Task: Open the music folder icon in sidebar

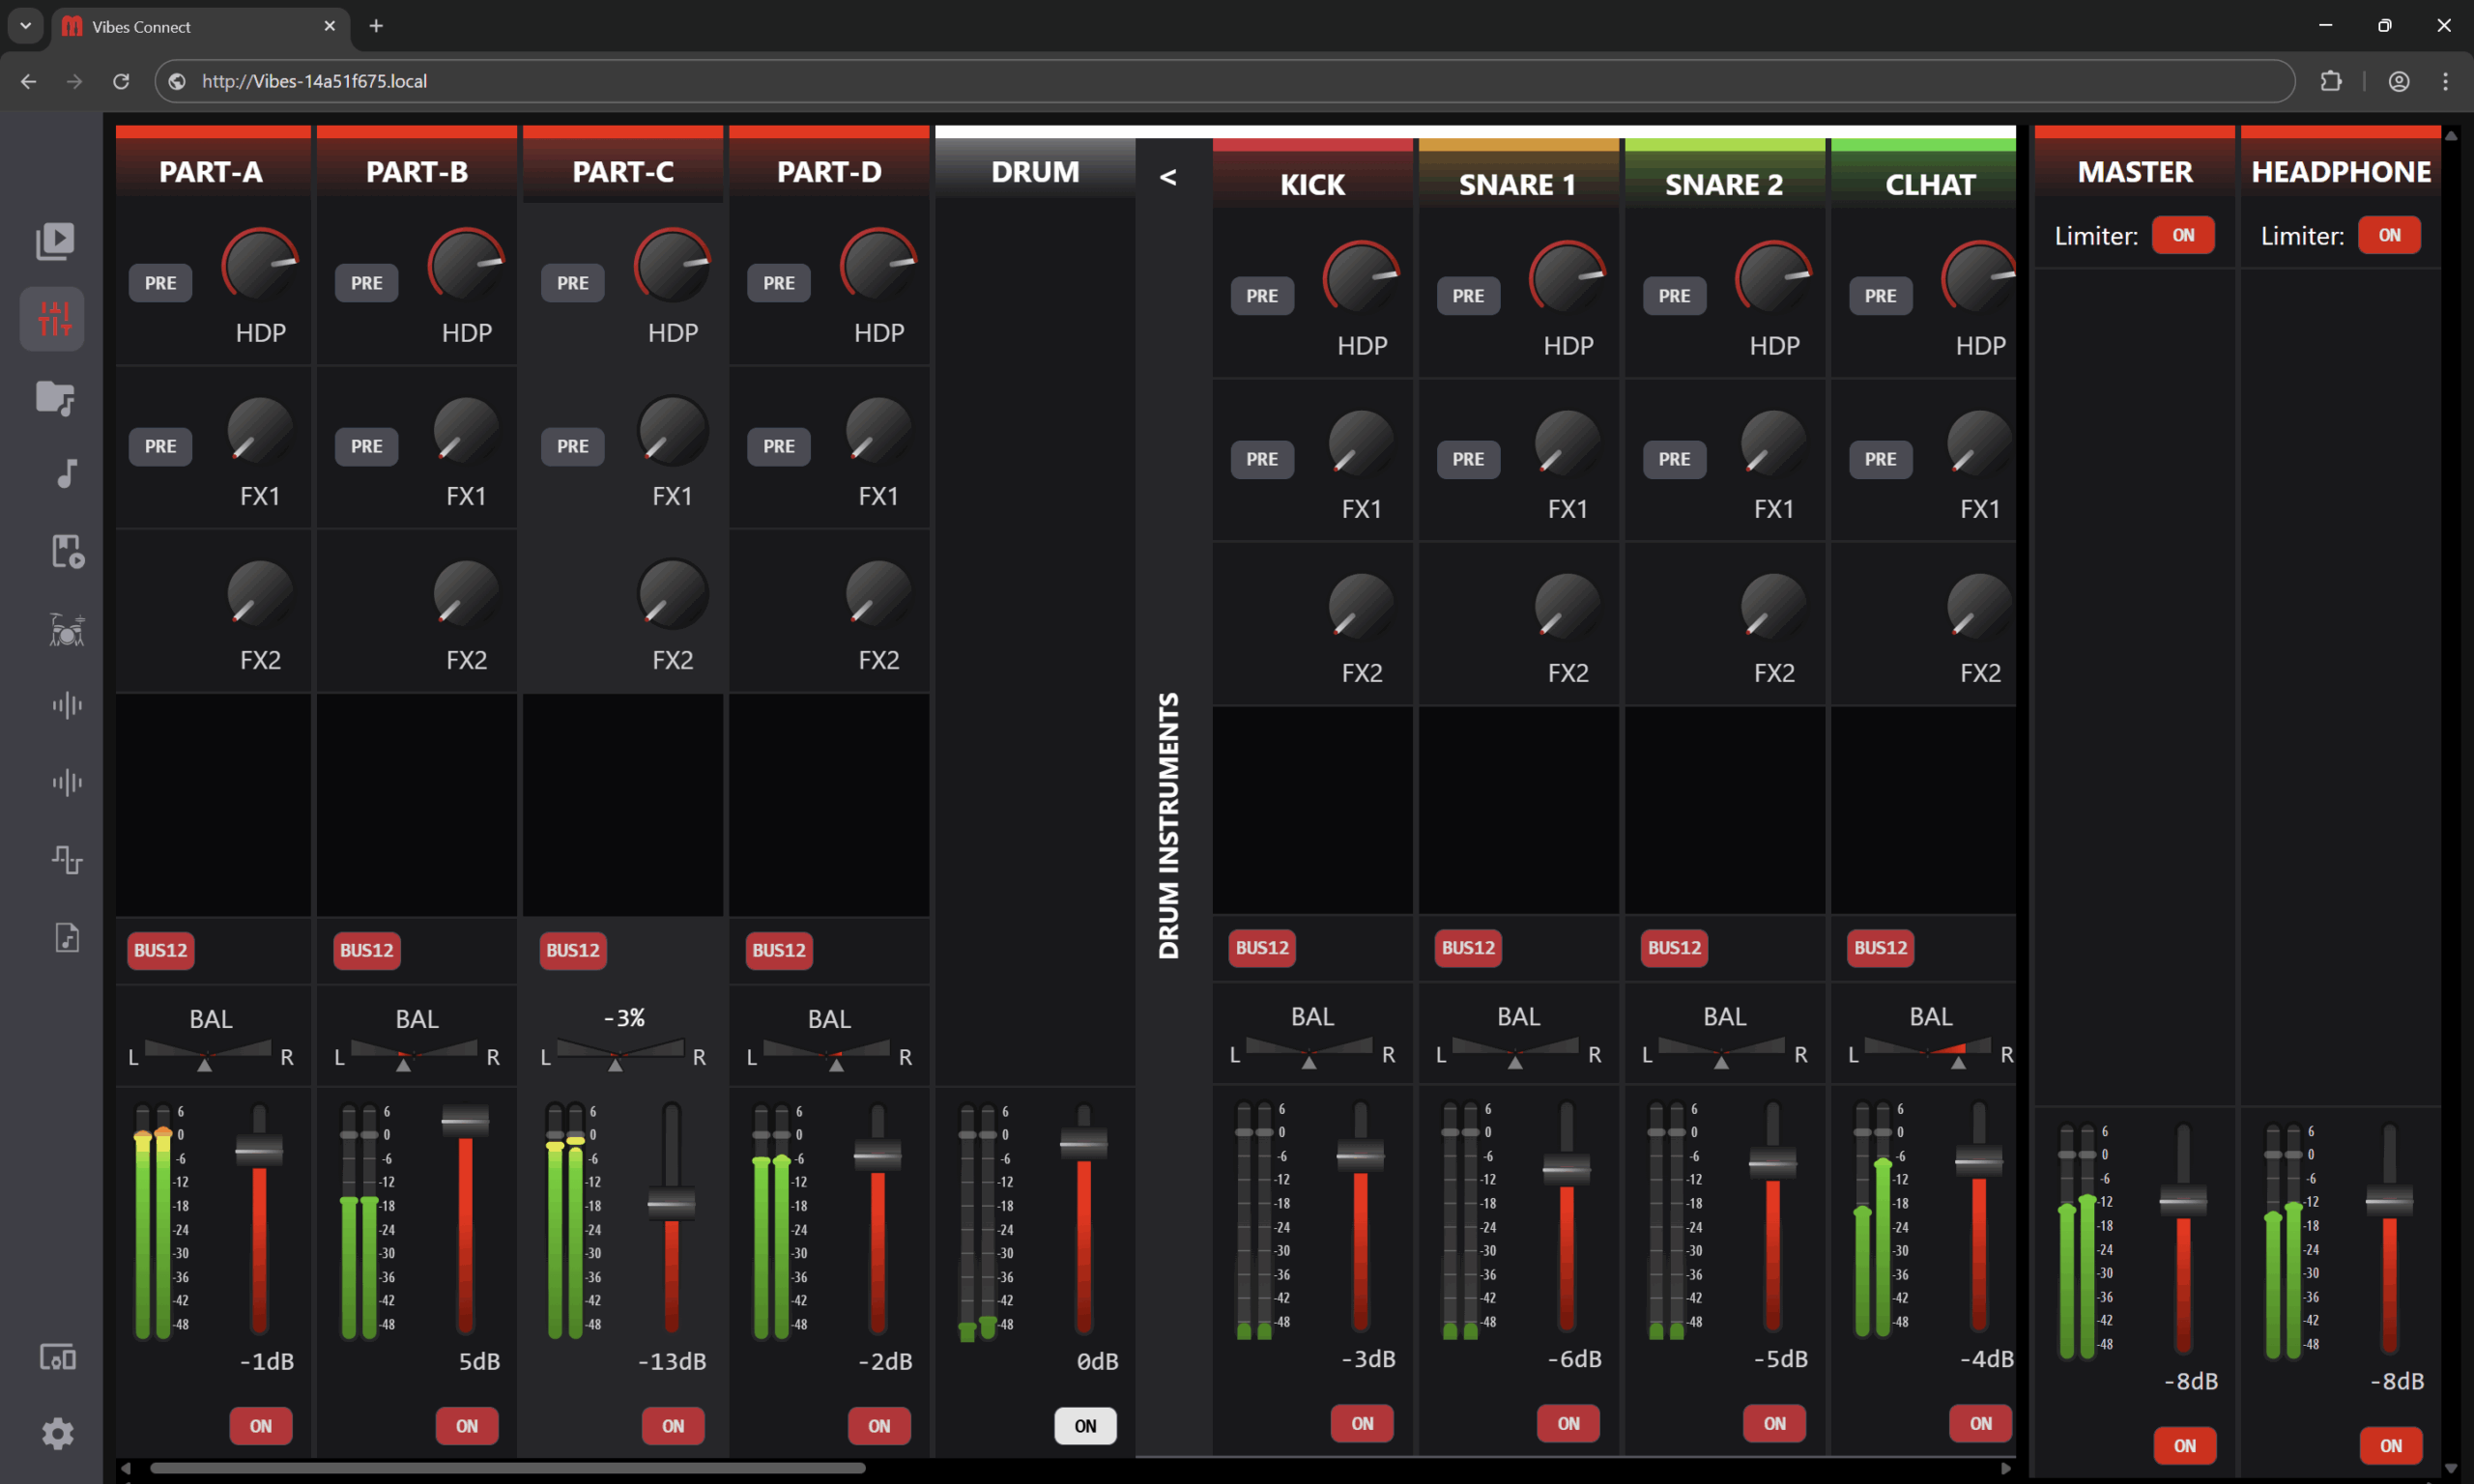Action: [x=55, y=397]
